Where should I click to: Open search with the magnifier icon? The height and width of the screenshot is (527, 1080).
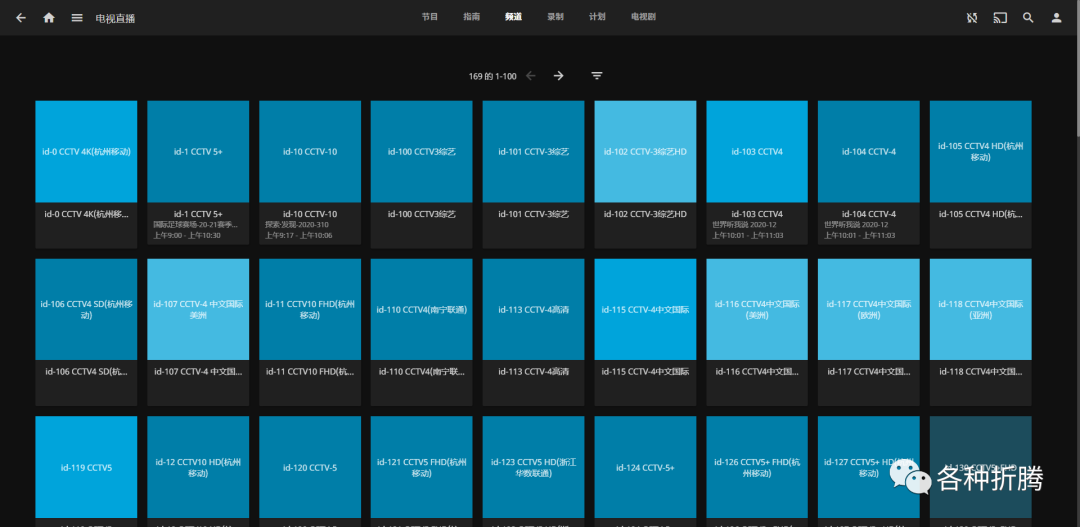1028,18
